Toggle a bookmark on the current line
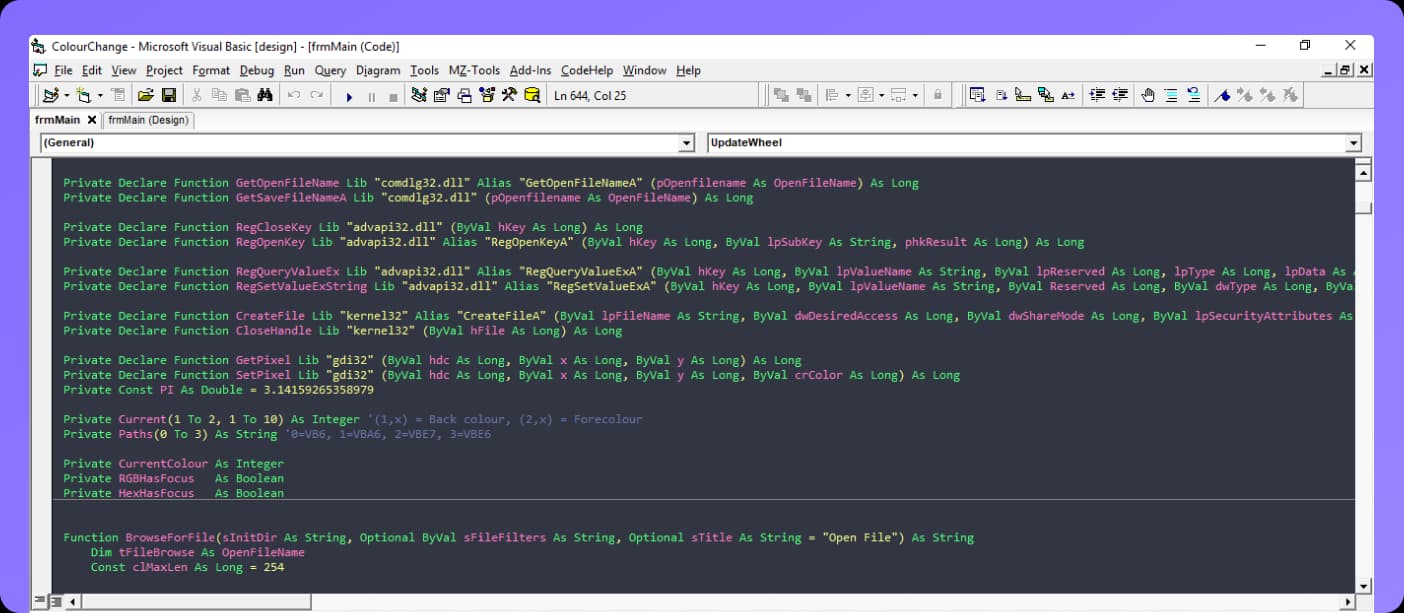The height and width of the screenshot is (613, 1404). pyautogui.click(x=1222, y=95)
